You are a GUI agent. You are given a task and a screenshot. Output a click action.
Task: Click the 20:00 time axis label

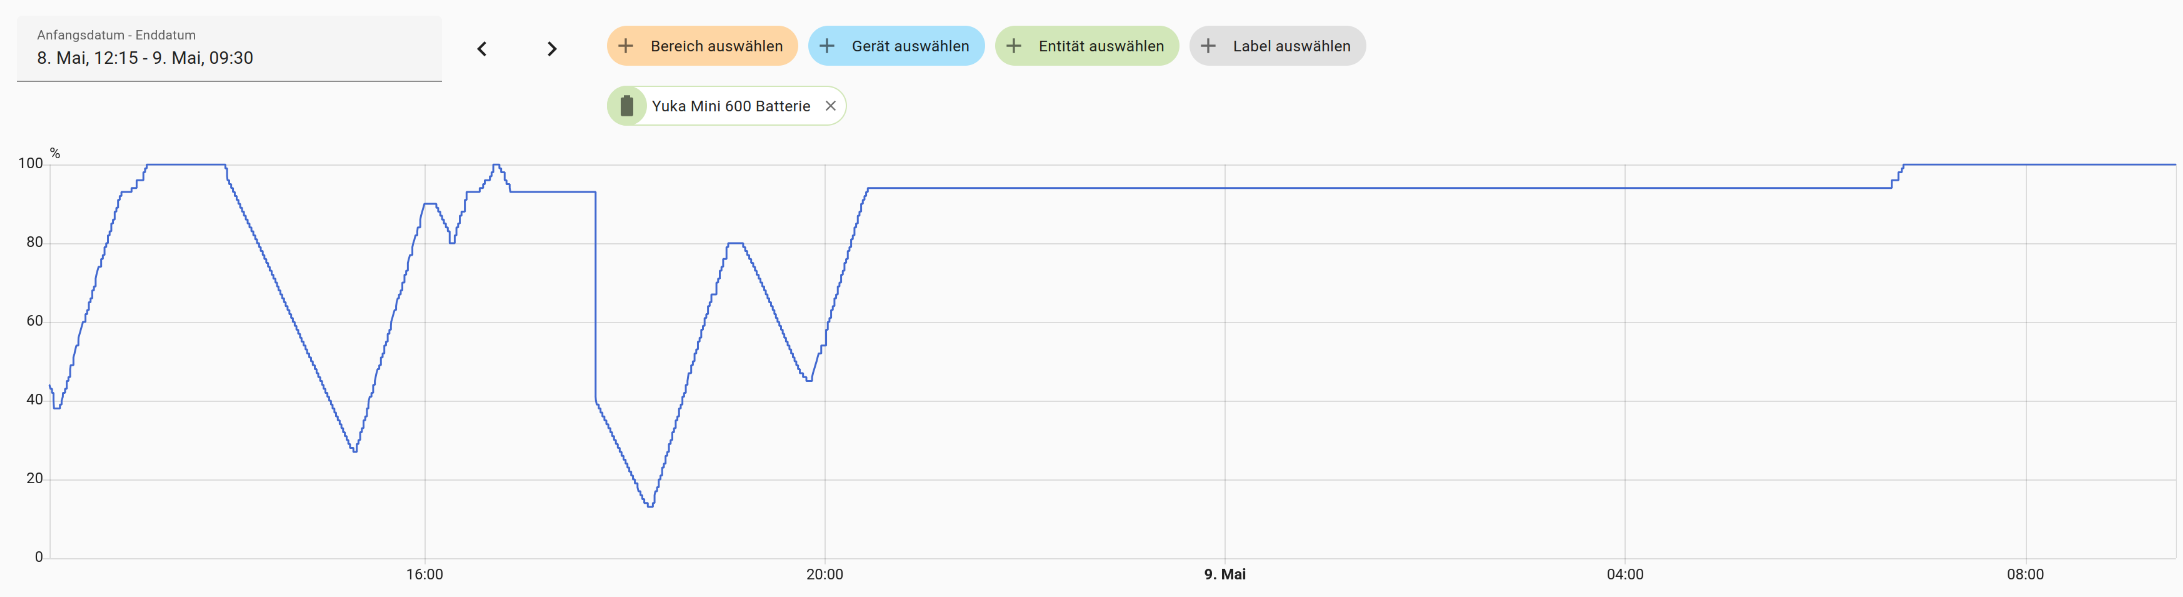pyautogui.click(x=825, y=575)
